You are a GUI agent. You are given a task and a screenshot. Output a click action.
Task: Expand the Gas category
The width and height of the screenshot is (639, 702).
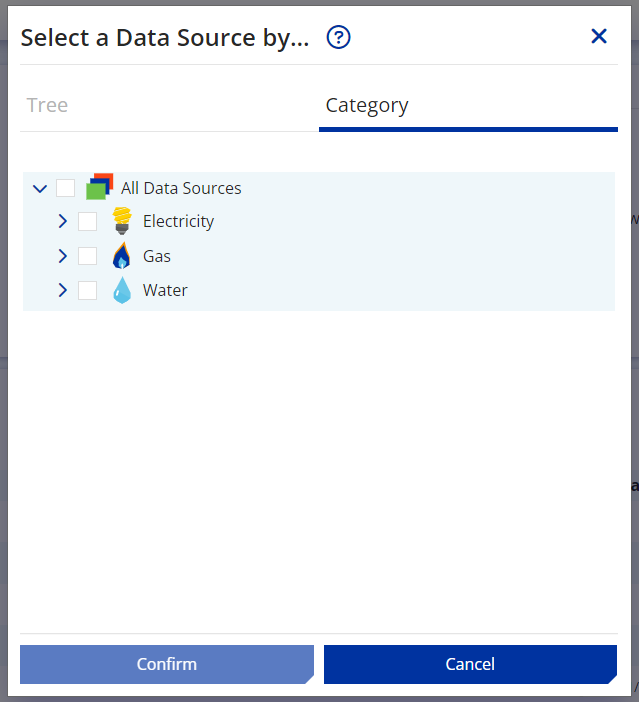point(62,256)
